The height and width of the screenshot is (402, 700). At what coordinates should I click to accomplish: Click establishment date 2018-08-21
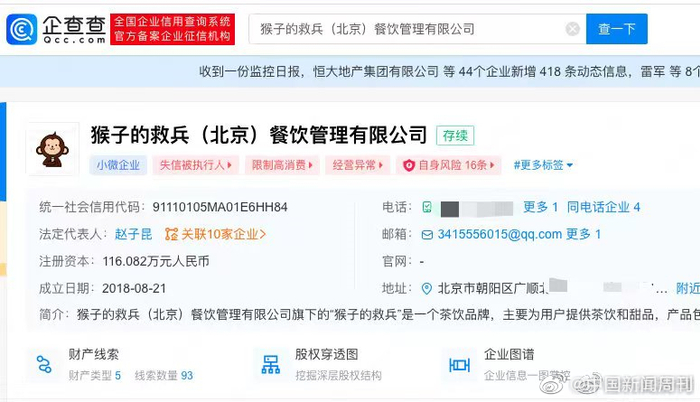coord(134,289)
